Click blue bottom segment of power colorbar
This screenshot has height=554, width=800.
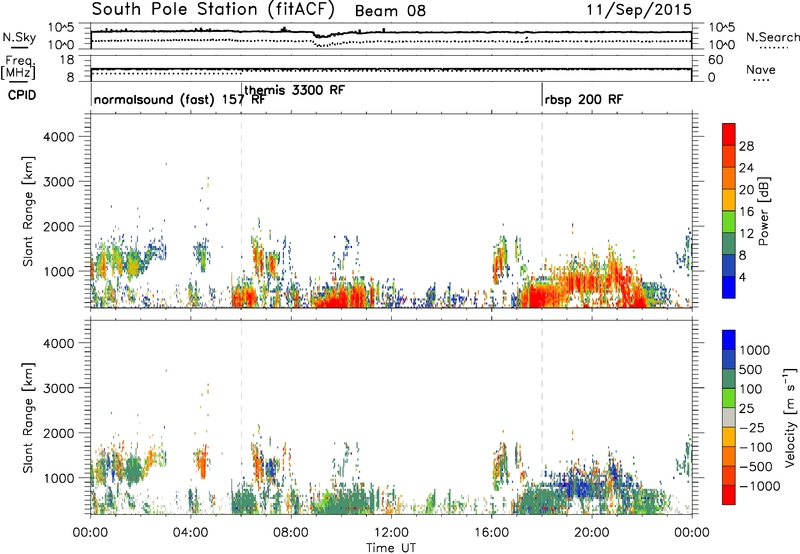(x=729, y=287)
